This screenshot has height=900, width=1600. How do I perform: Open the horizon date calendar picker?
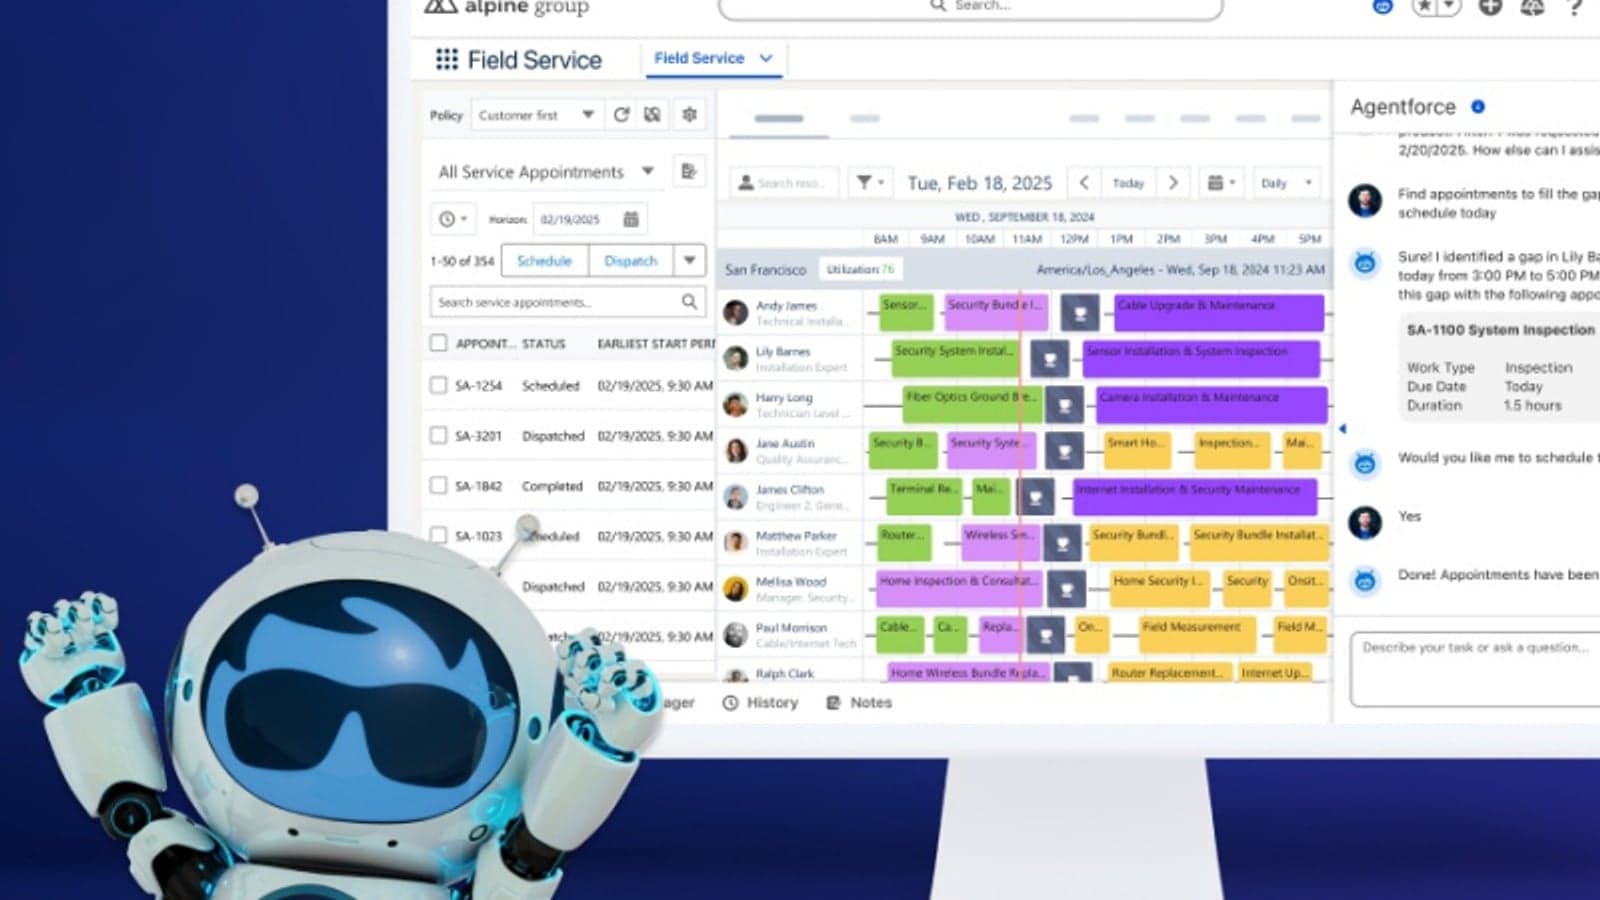pyautogui.click(x=630, y=218)
